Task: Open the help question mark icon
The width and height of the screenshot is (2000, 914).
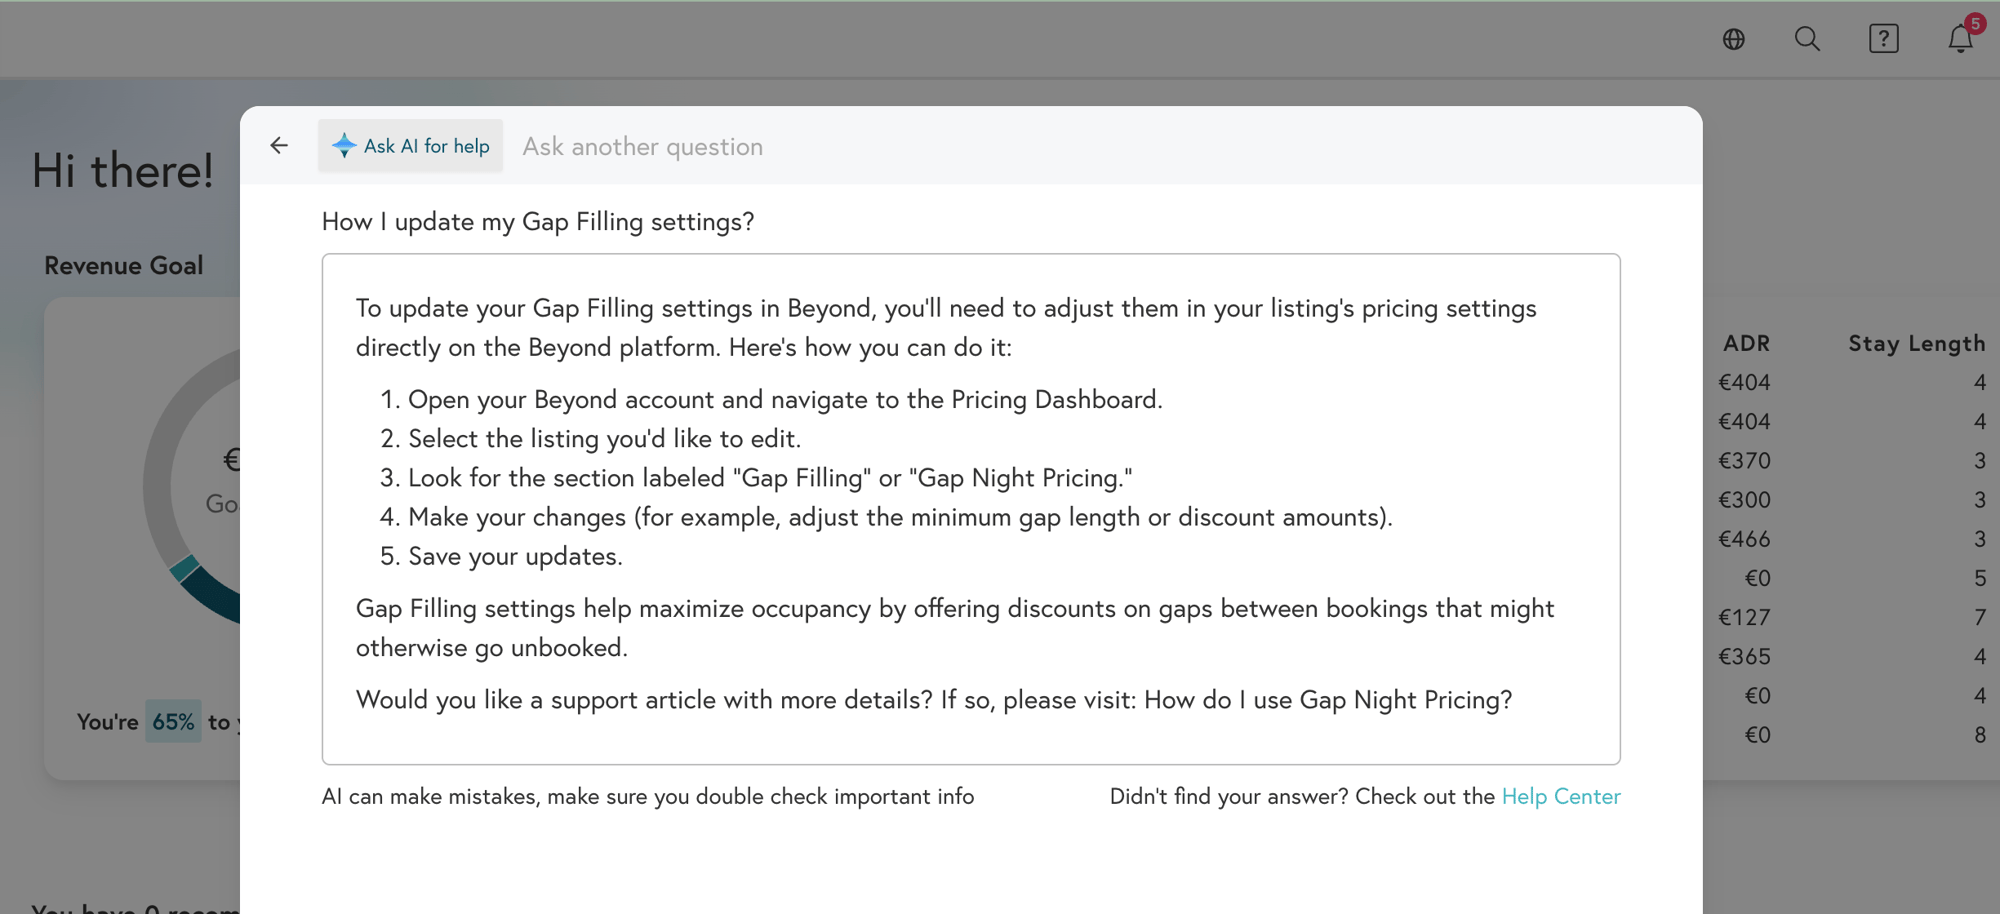Action: pos(1884,39)
